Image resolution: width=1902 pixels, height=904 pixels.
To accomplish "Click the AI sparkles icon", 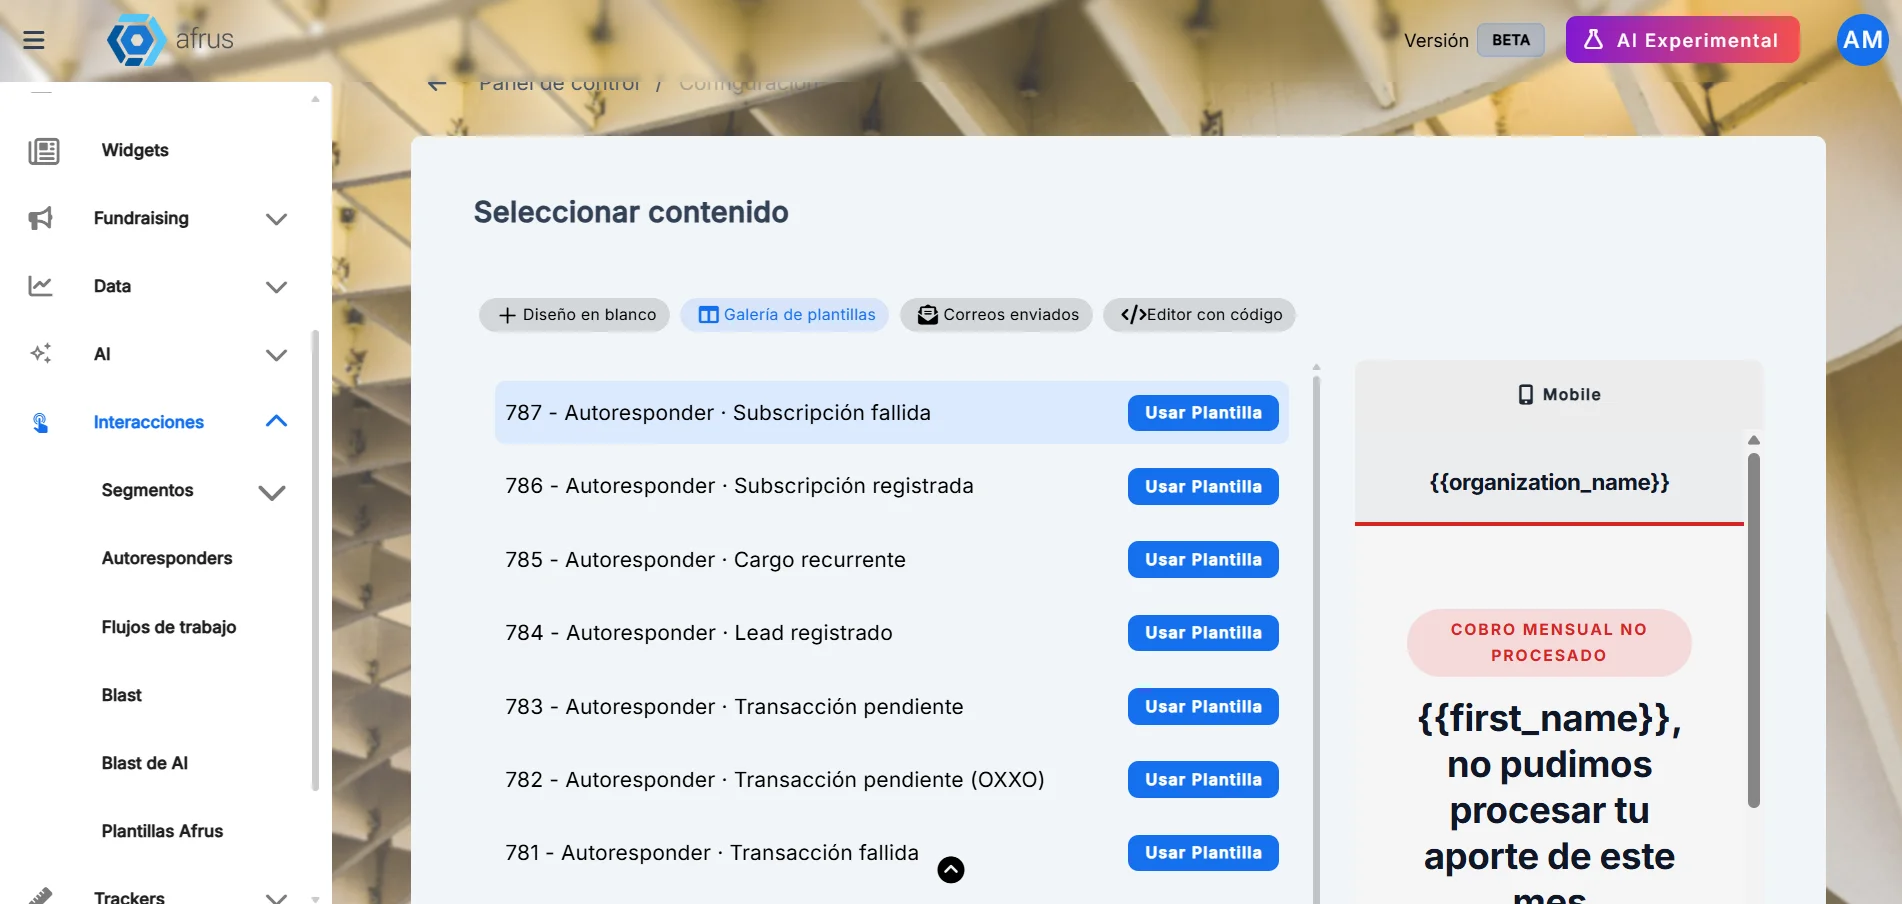I will [x=41, y=353].
